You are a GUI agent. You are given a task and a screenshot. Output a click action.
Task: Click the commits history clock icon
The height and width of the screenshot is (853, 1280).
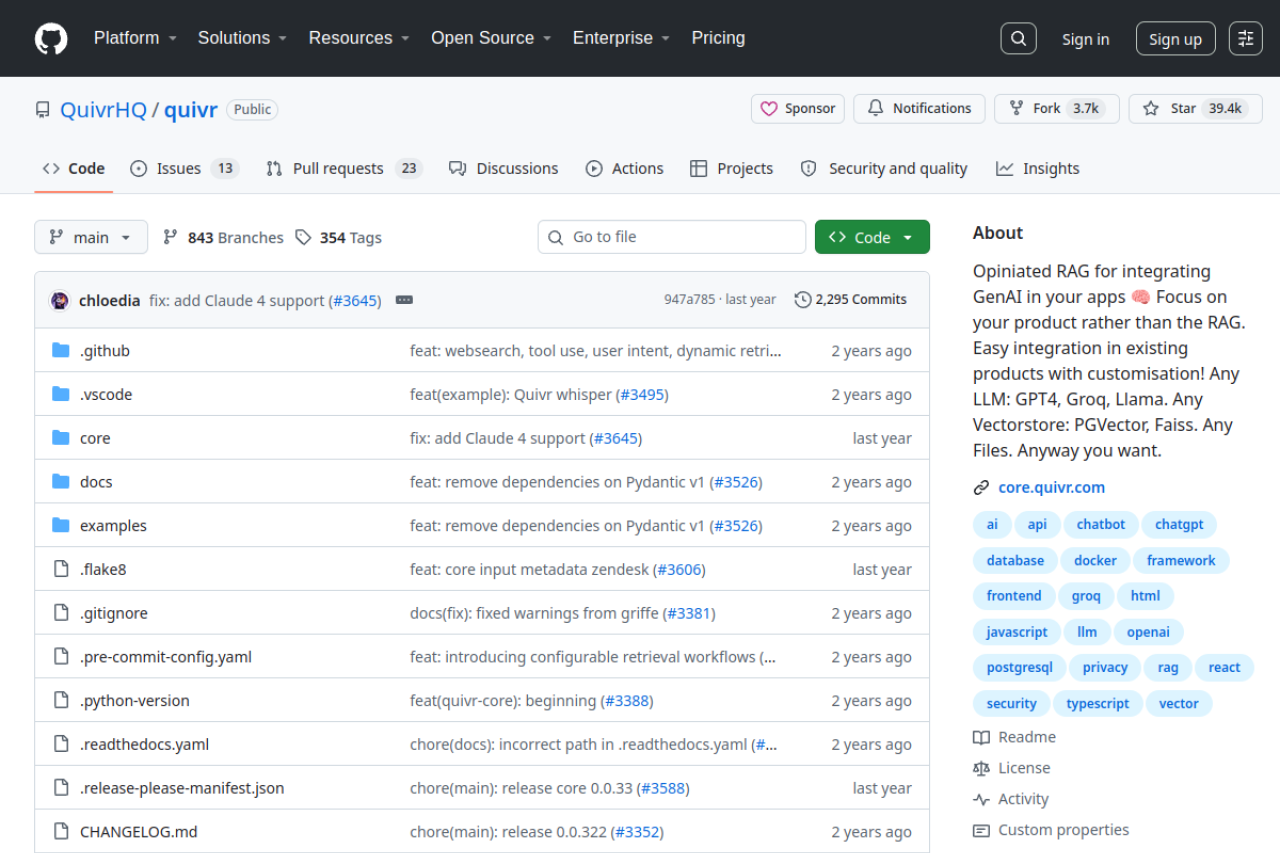coord(803,300)
